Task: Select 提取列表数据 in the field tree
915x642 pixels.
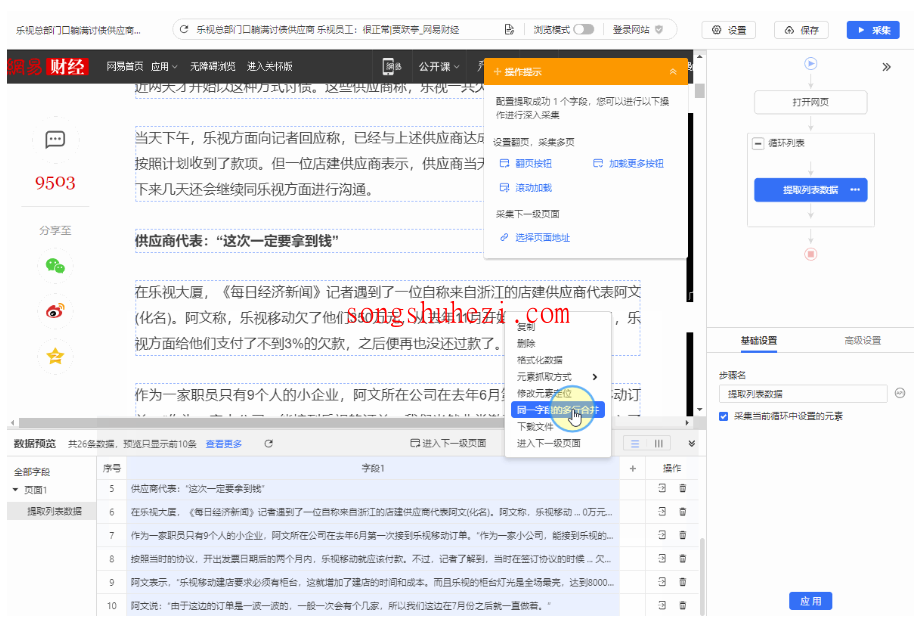Action: pyautogui.click(x=54, y=511)
